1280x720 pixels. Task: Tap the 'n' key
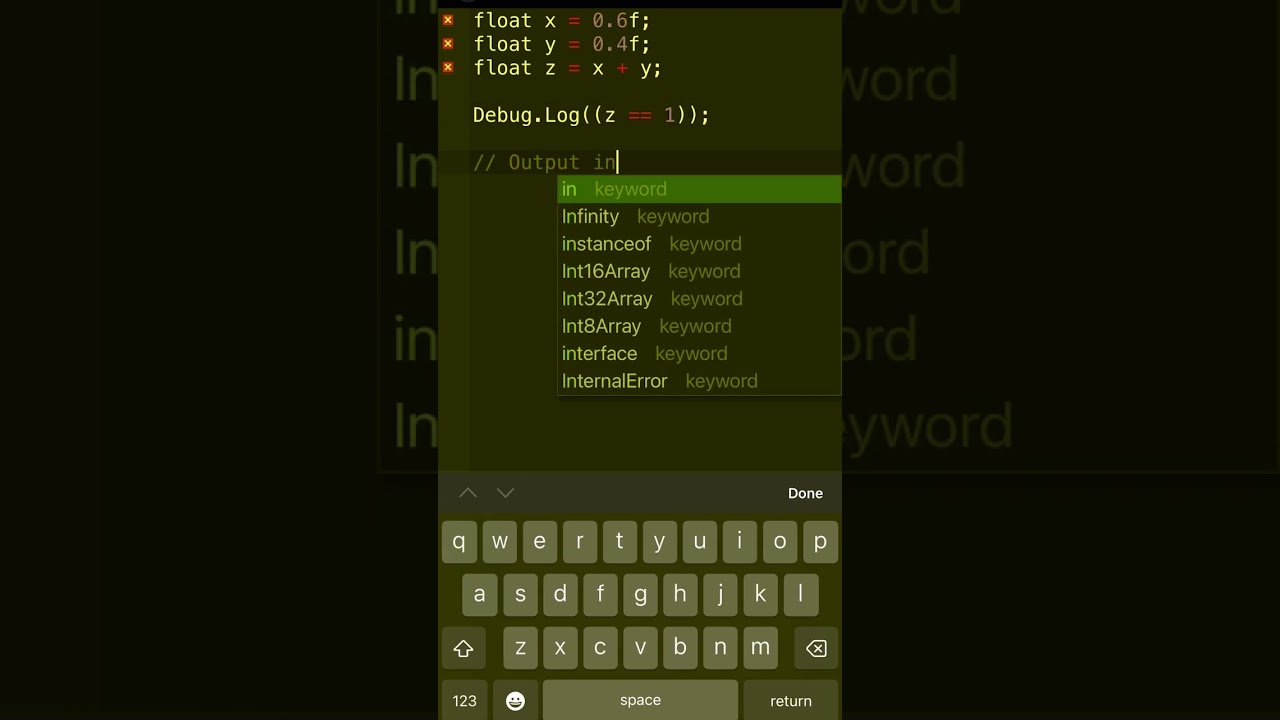(x=720, y=648)
